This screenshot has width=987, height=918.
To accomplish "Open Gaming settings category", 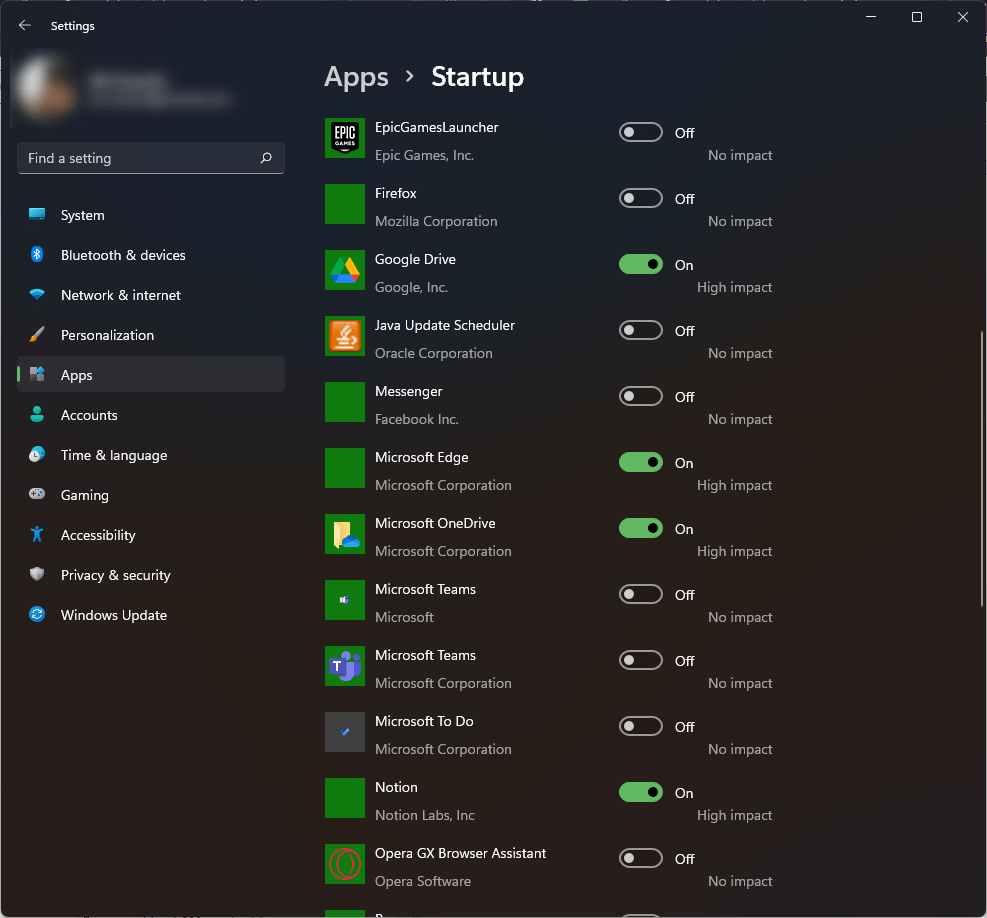I will [151, 495].
